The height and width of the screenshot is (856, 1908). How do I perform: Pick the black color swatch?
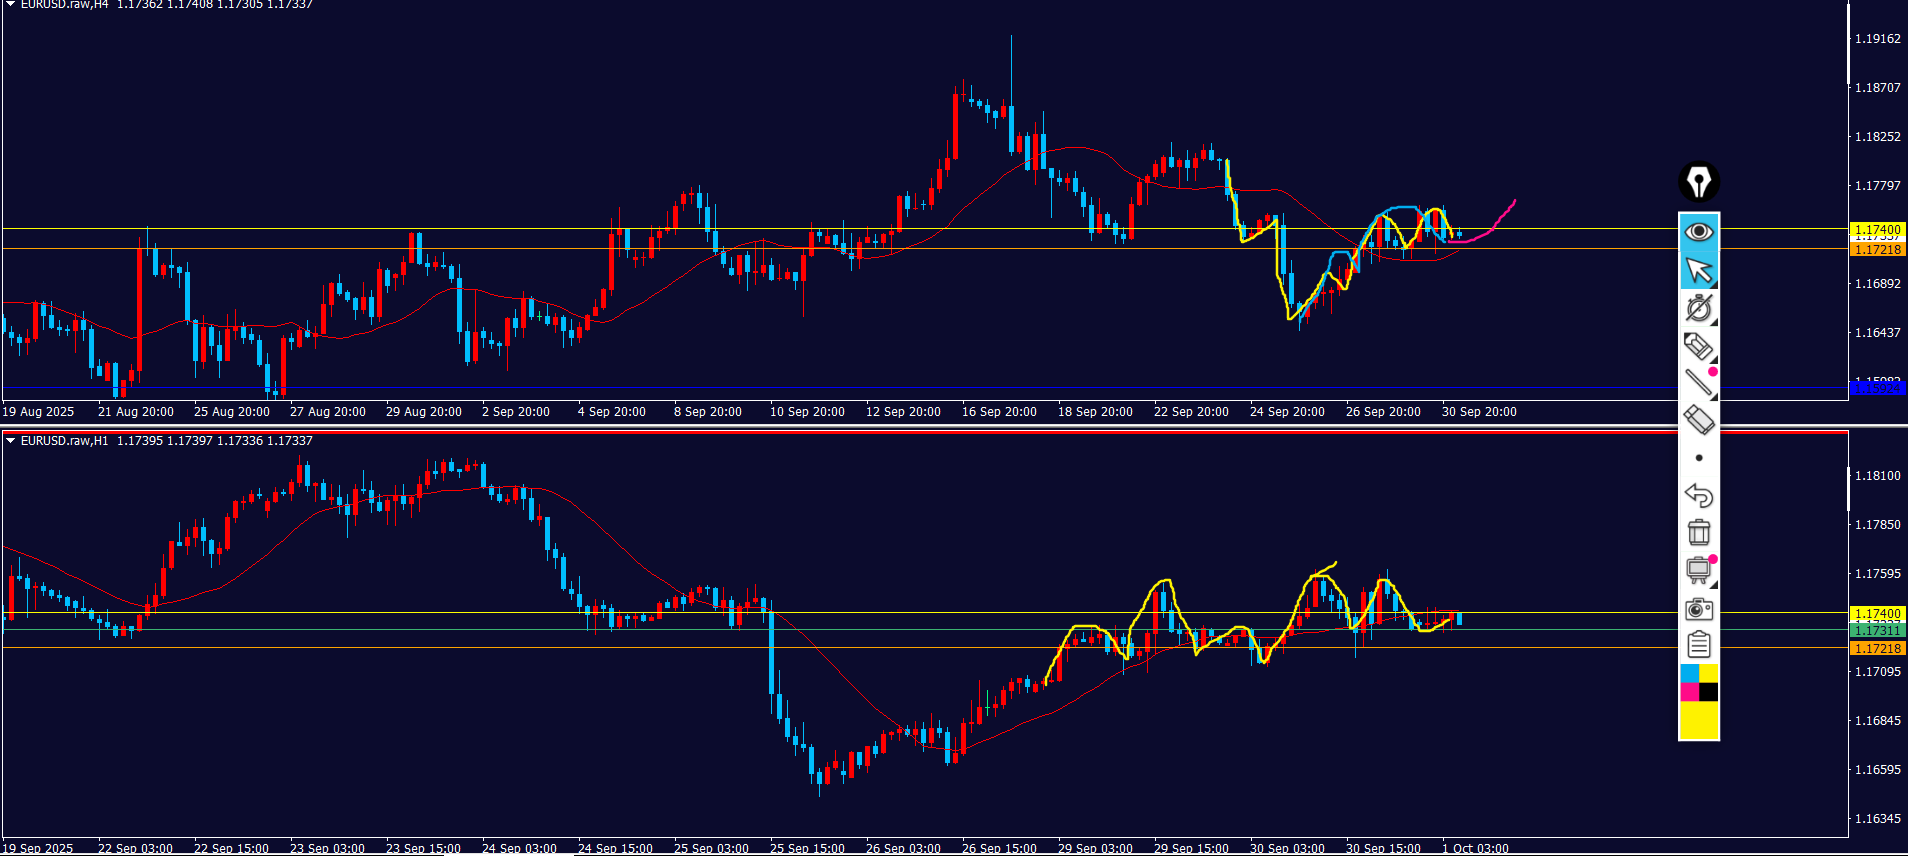[x=1708, y=692]
